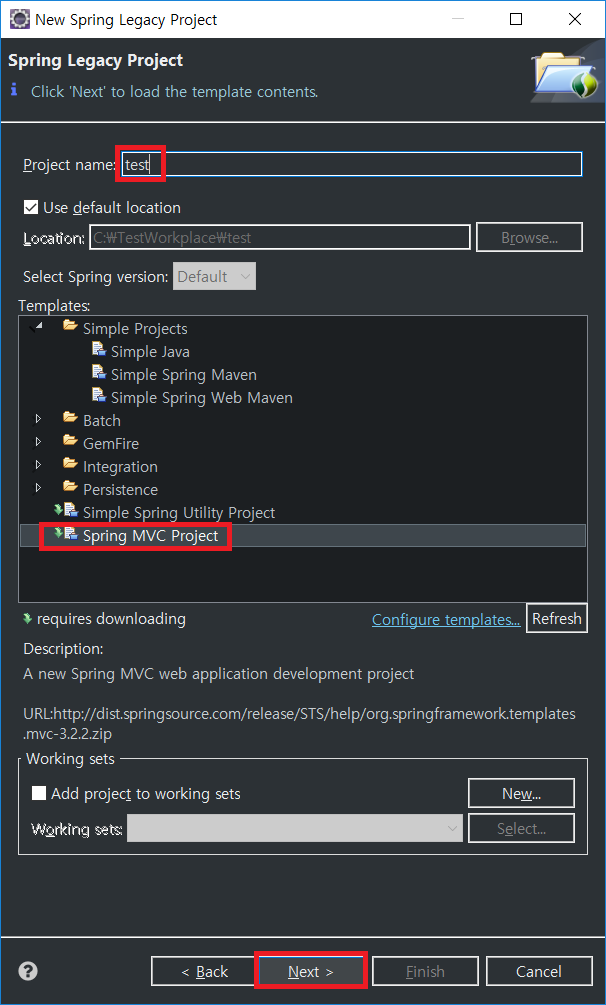Viewport: 606px width, 1005px height.
Task: Select the Integration folder item
Action: coord(120,467)
